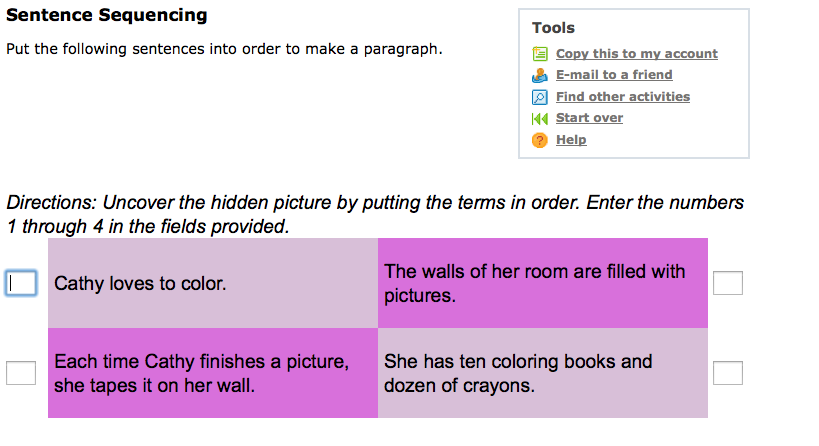This screenshot has width=819, height=446.
Task: Click the Copy this to my account icon
Action: tap(540, 54)
